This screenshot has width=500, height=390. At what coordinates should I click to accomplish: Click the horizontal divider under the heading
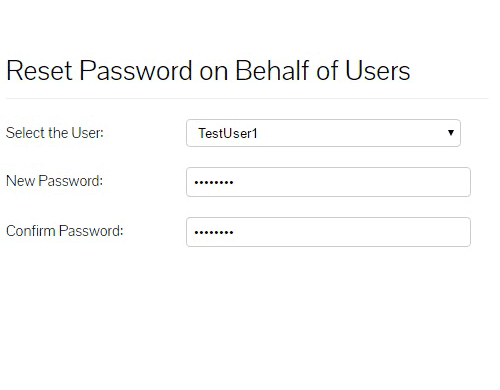247,98
